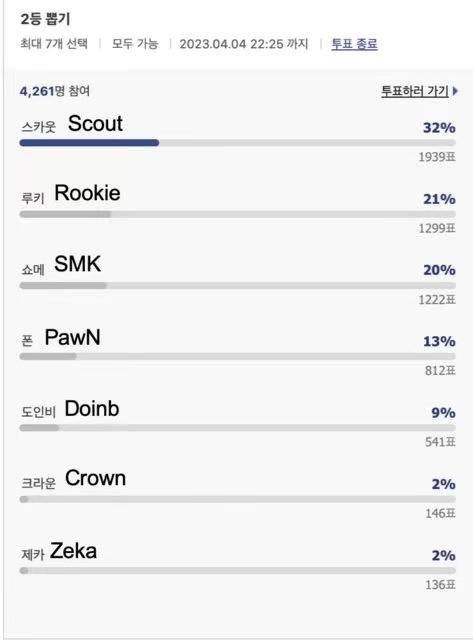Click the 투표 종료 link
Image resolution: width=473 pixels, height=640 pixels.
point(354,44)
